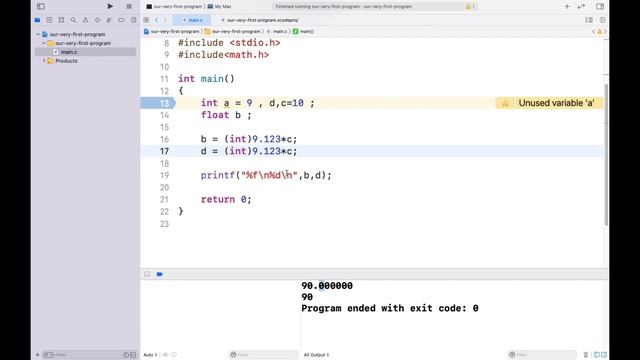Open the Breakpoint navigator
Viewport: 640px width, 360px height.
click(121, 20)
